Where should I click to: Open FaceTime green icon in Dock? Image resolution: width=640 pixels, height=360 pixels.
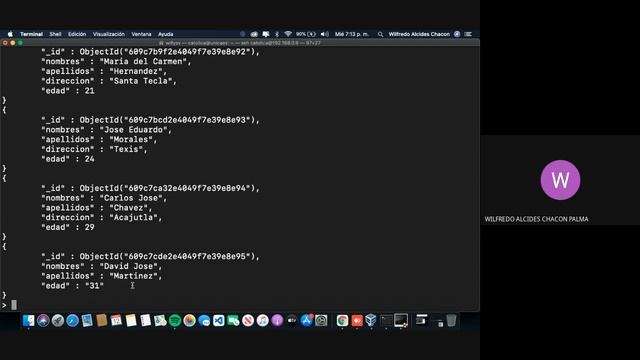pos(233,320)
